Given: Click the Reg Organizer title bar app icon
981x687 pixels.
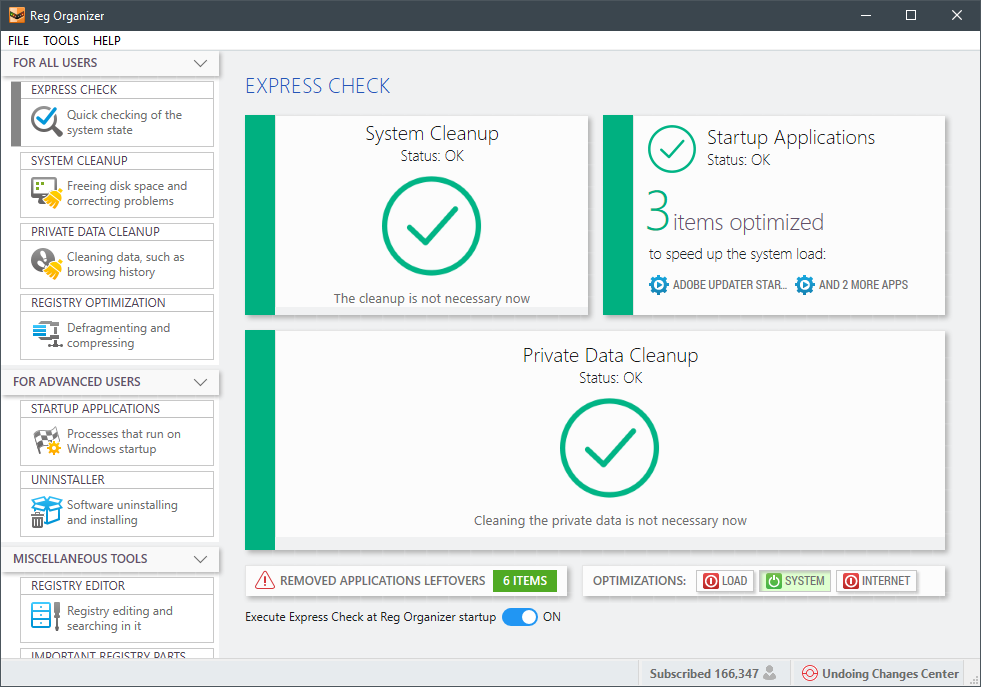Looking at the screenshot, I should 17,15.
